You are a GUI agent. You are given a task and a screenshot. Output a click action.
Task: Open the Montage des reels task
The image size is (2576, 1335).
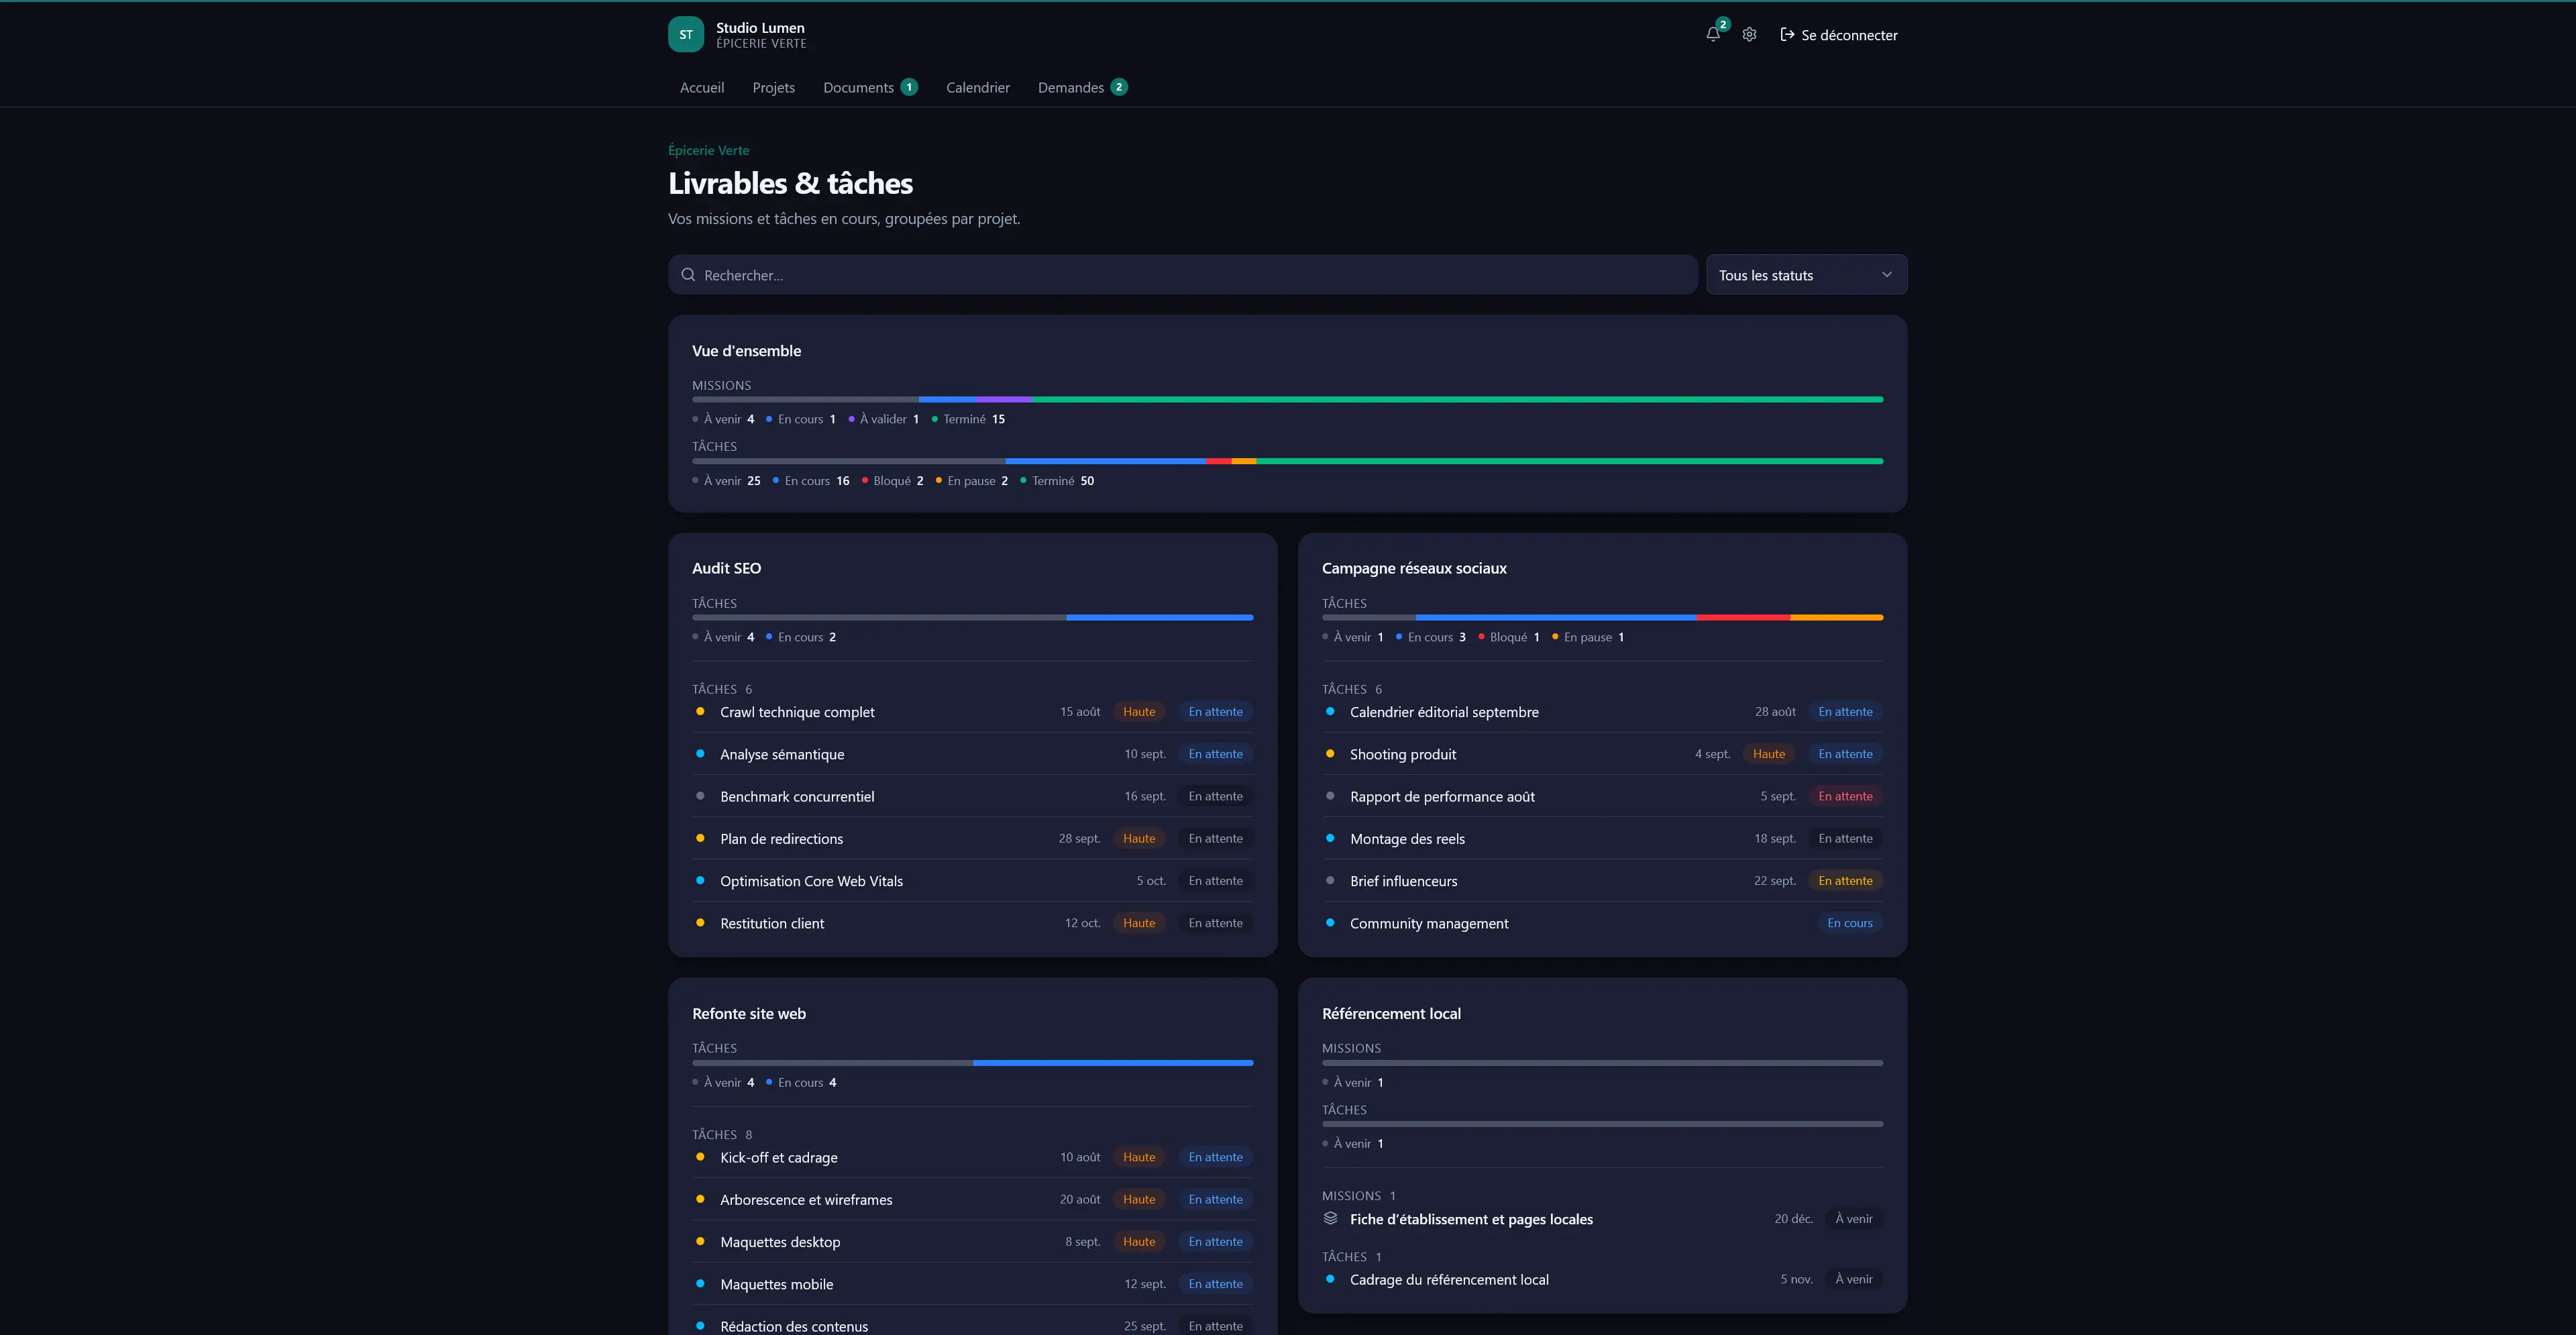(x=1602, y=838)
